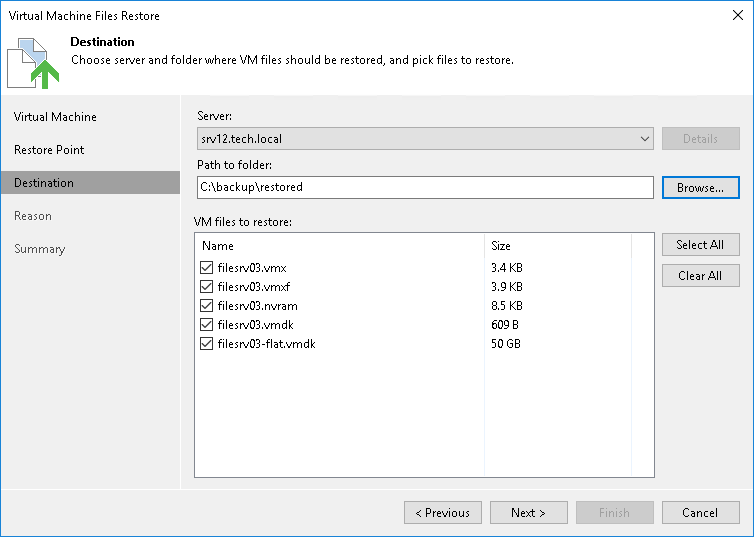The image size is (754, 537).
Task: Click the Path to folder field
Action: (x=425, y=187)
